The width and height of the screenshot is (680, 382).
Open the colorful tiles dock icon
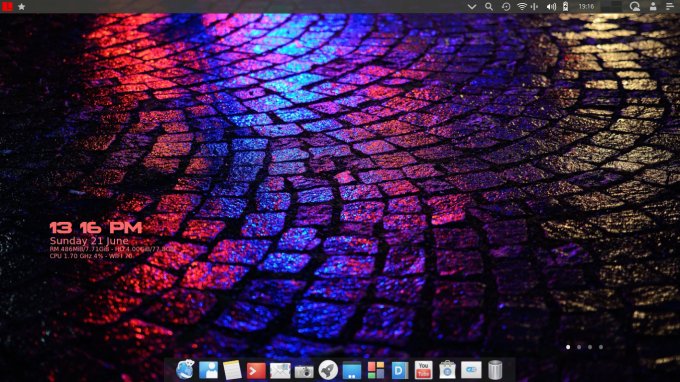(x=376, y=370)
